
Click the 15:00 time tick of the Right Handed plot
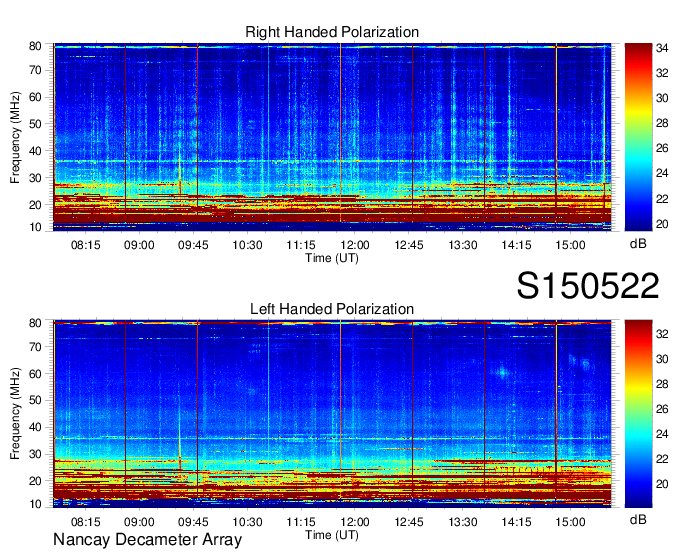point(570,245)
